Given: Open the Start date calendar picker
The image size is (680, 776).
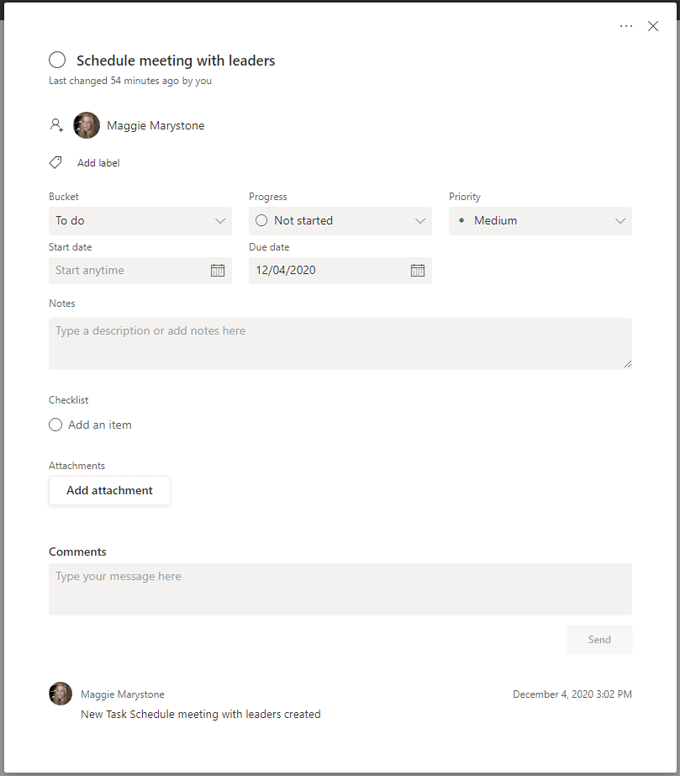Looking at the screenshot, I should [x=218, y=270].
